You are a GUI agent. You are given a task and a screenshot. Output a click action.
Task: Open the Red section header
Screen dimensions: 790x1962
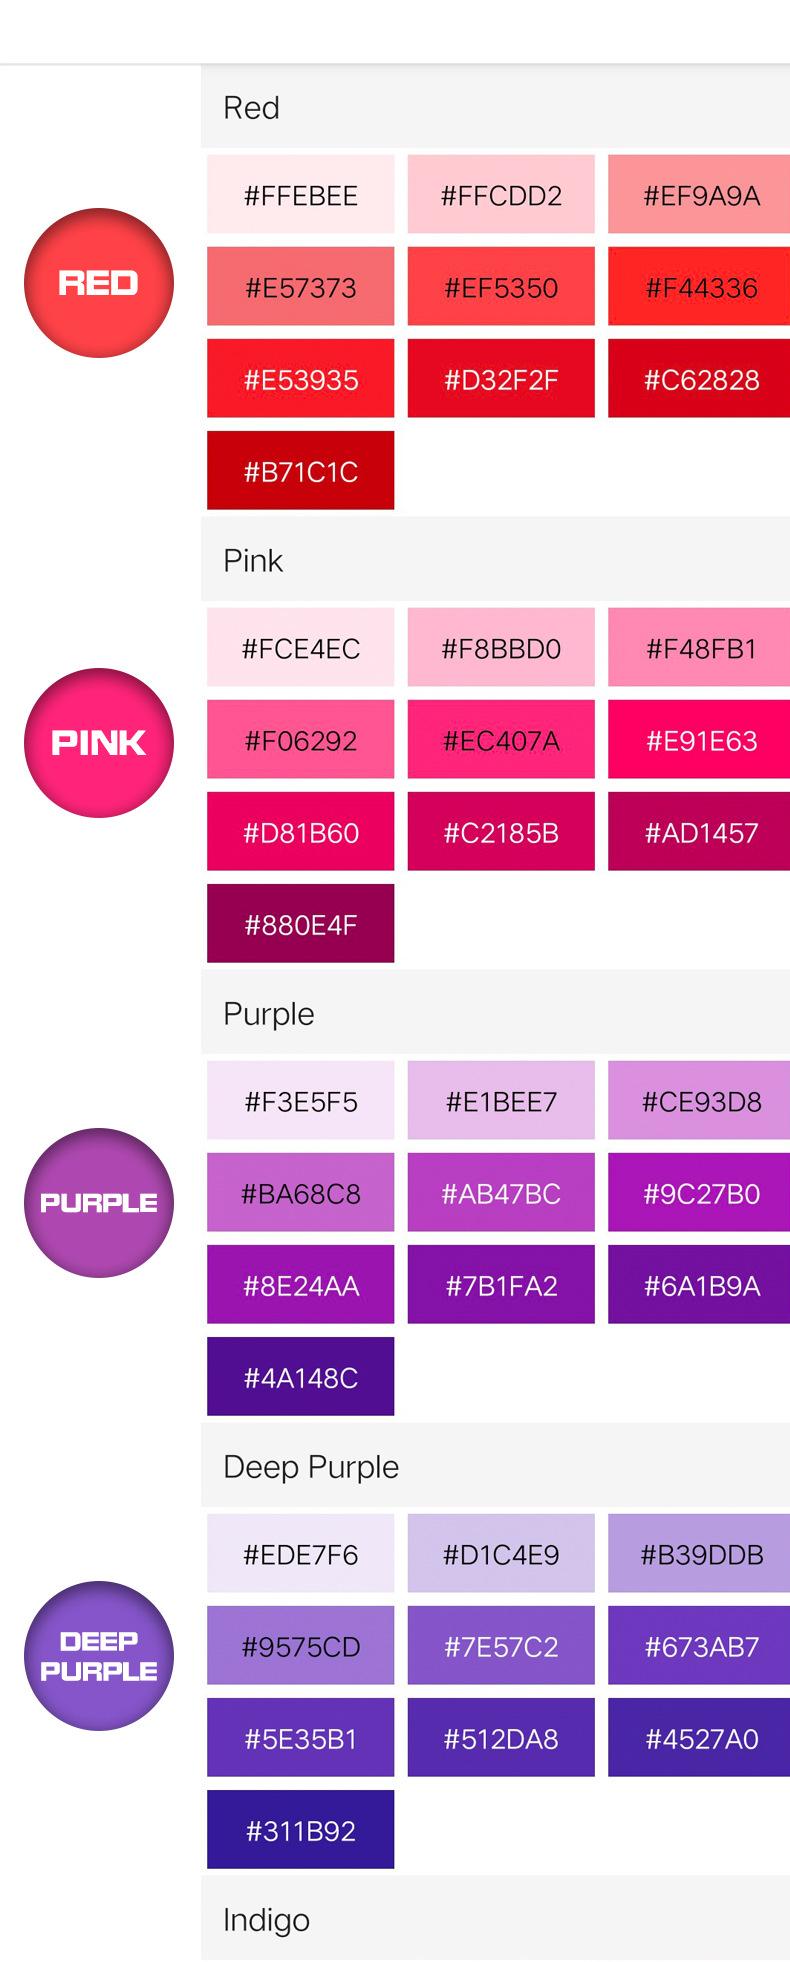(495, 107)
